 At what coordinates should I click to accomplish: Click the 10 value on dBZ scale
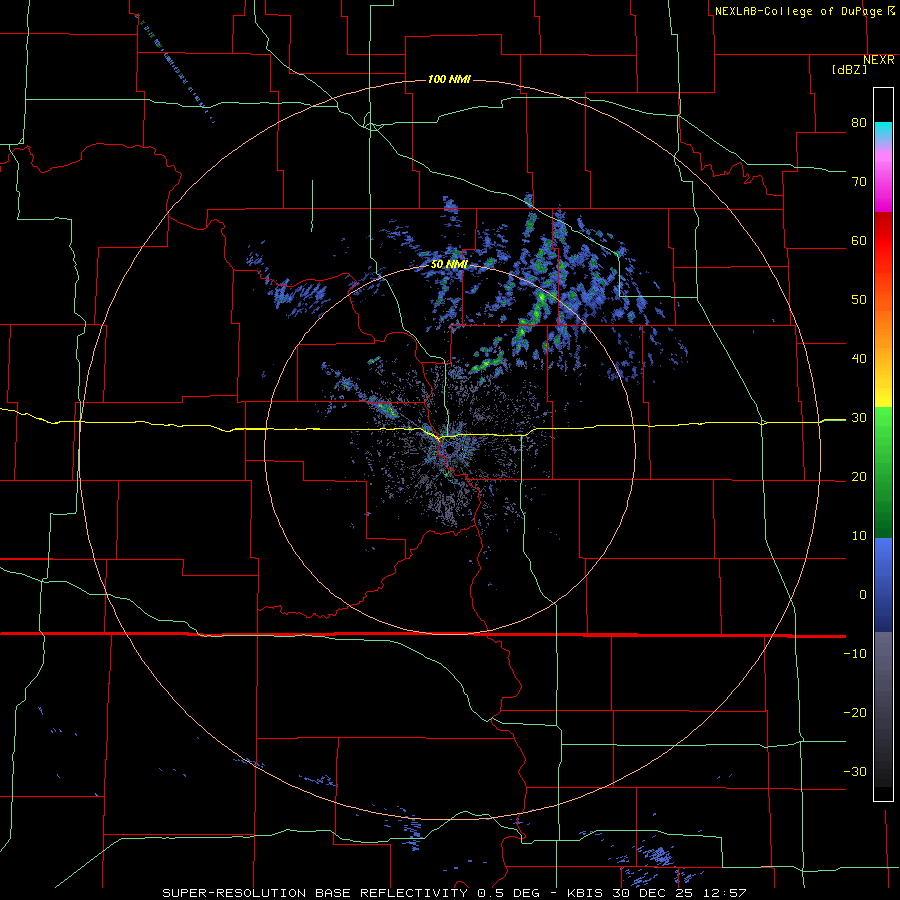coord(859,536)
